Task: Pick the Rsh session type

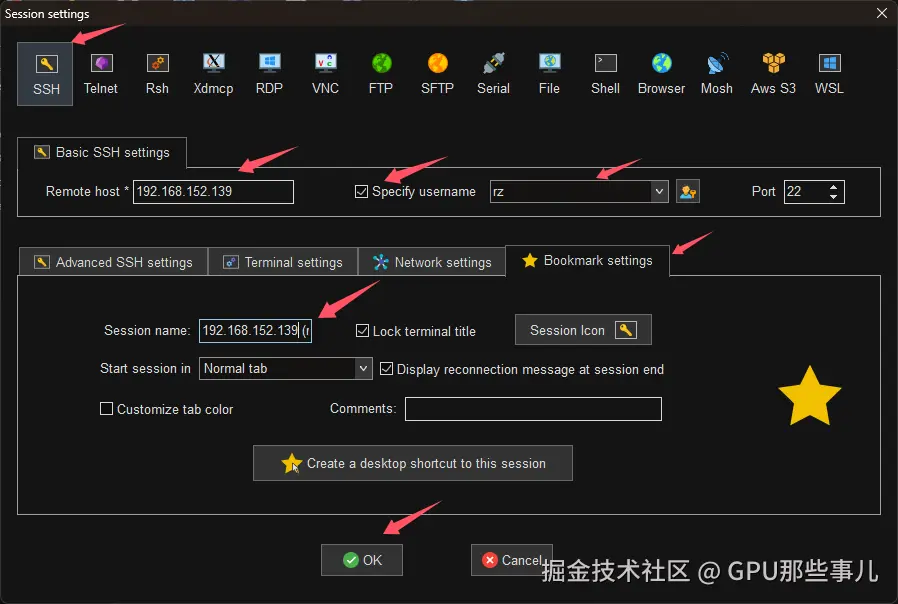Action: (157, 74)
